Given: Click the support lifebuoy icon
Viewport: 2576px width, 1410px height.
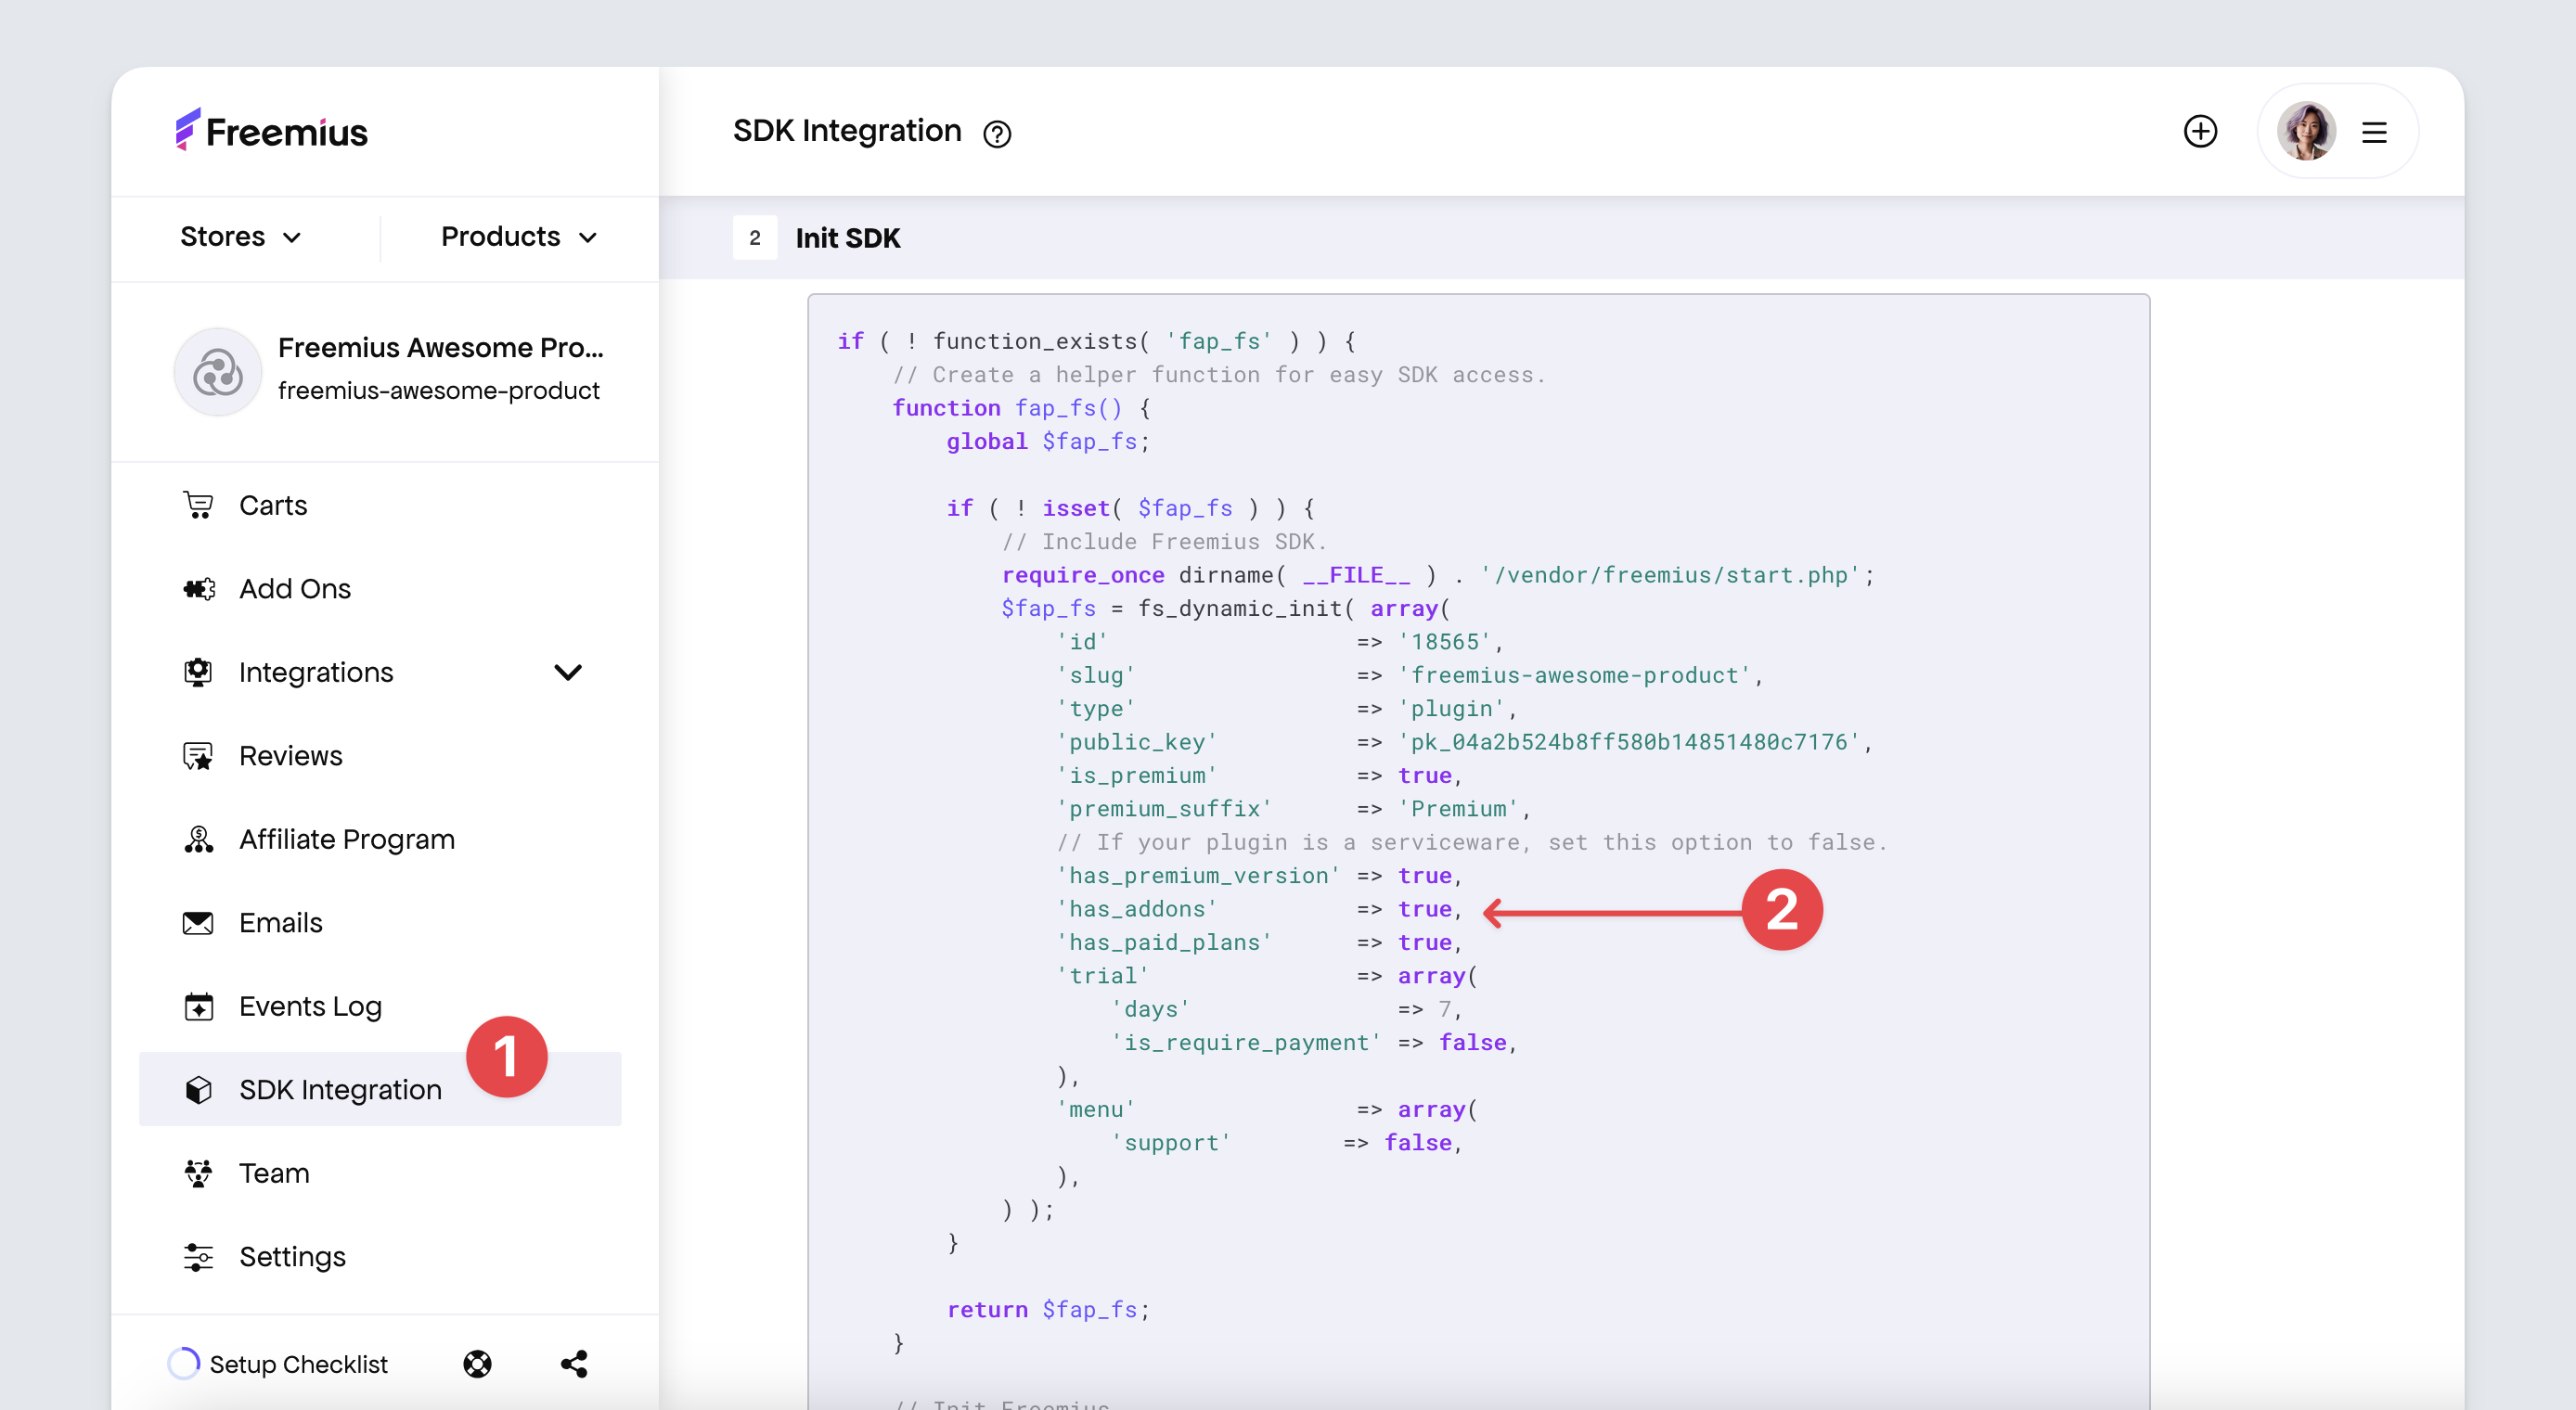Looking at the screenshot, I should click(x=477, y=1364).
